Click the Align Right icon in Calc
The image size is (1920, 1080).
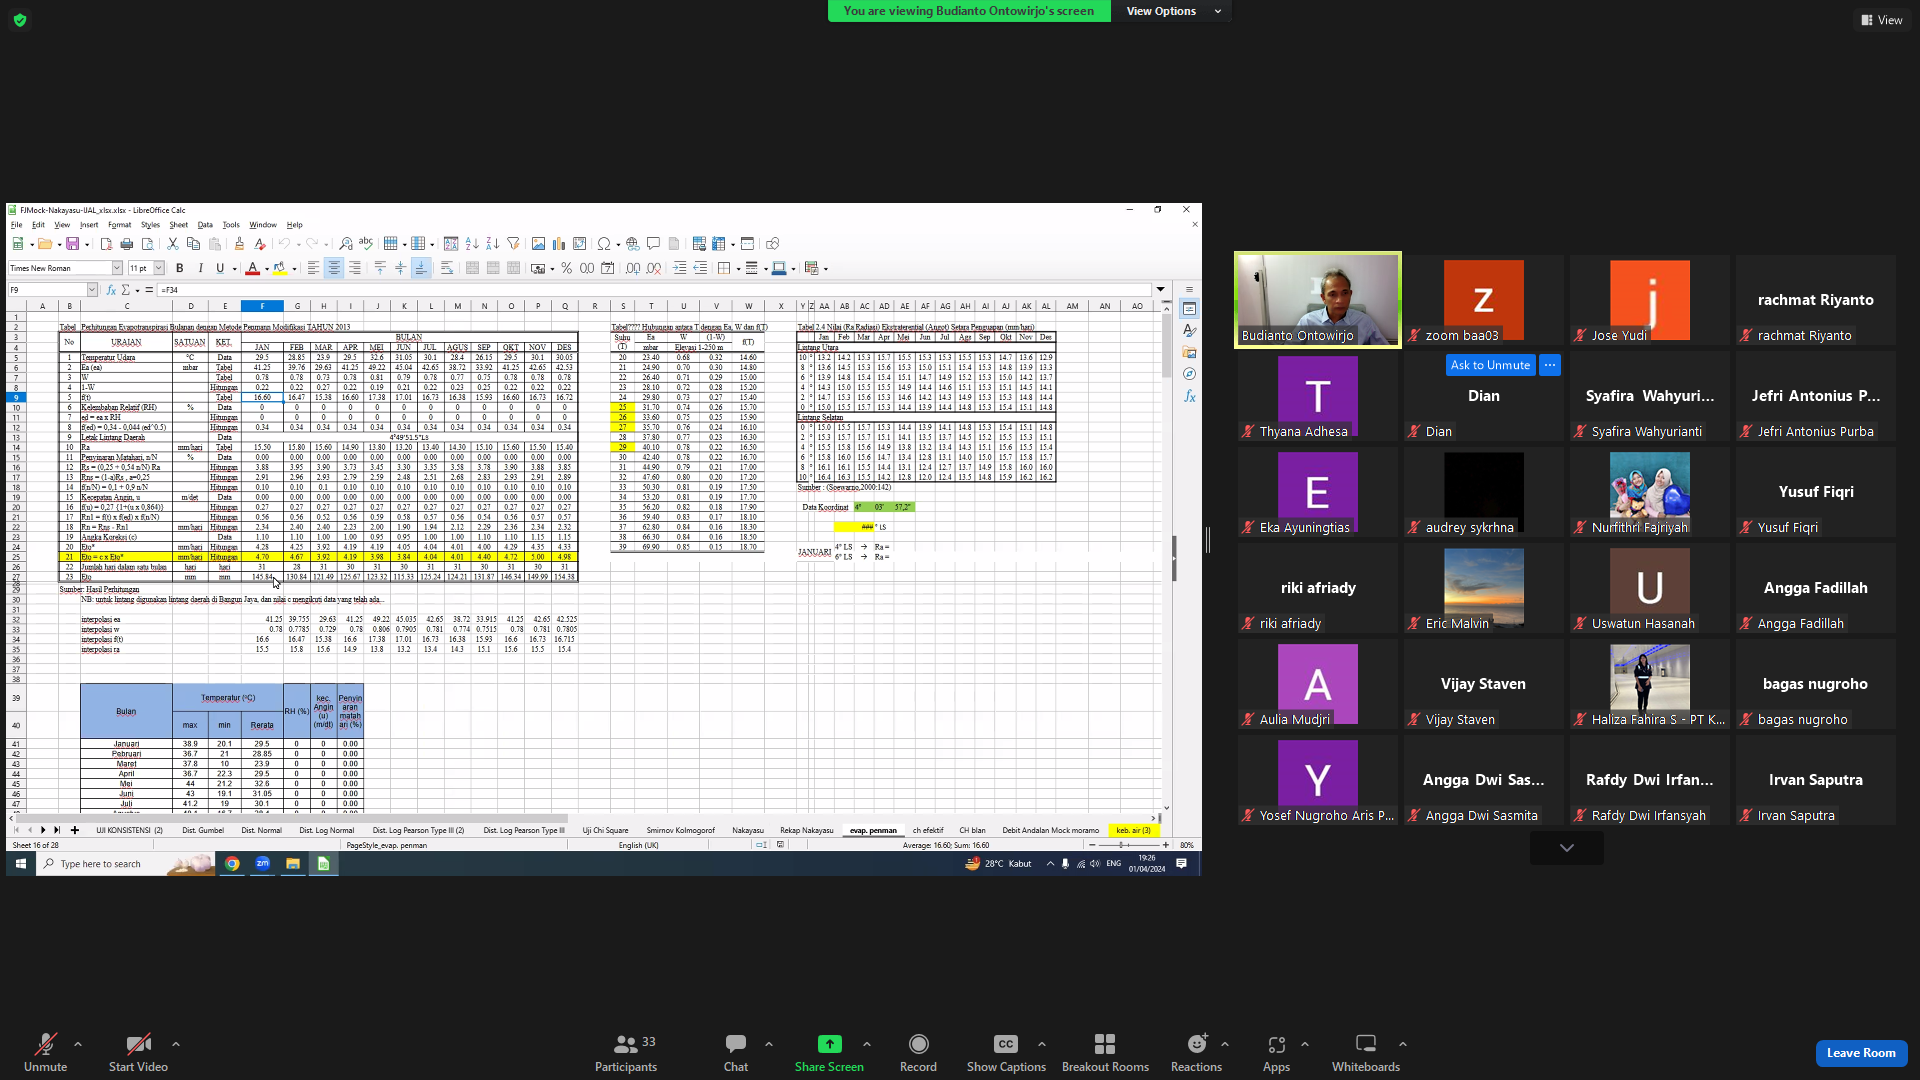(x=355, y=268)
